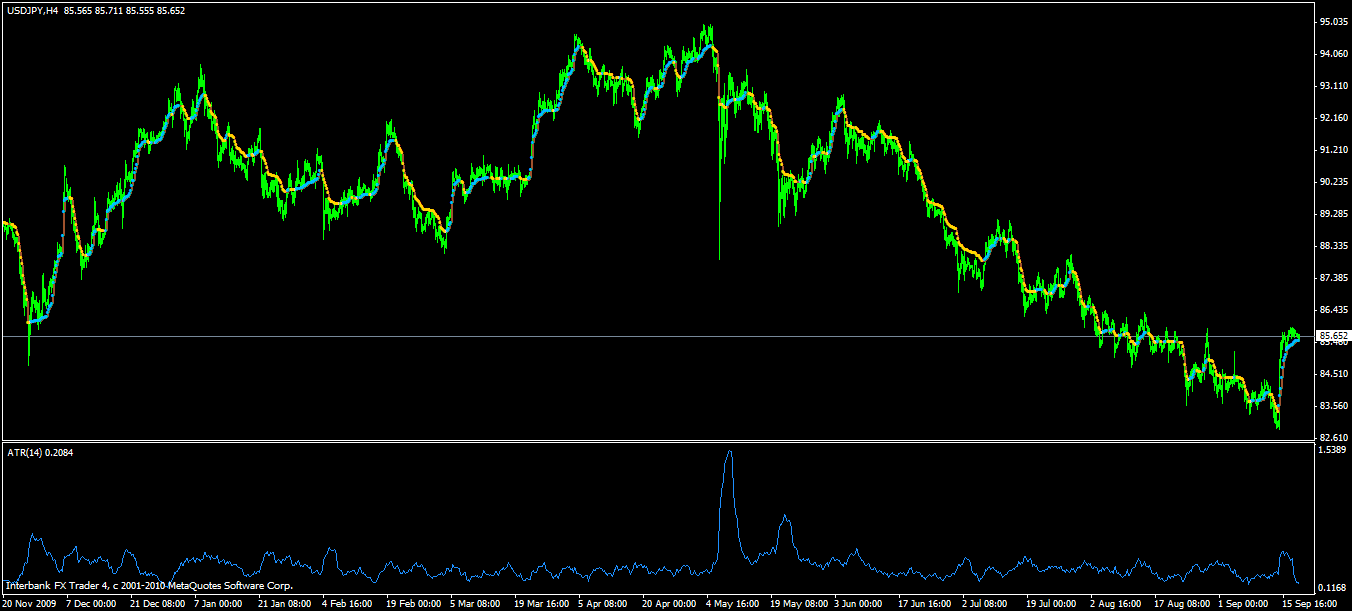
Task: Click the 82.610 price axis label
Action: click(1334, 438)
